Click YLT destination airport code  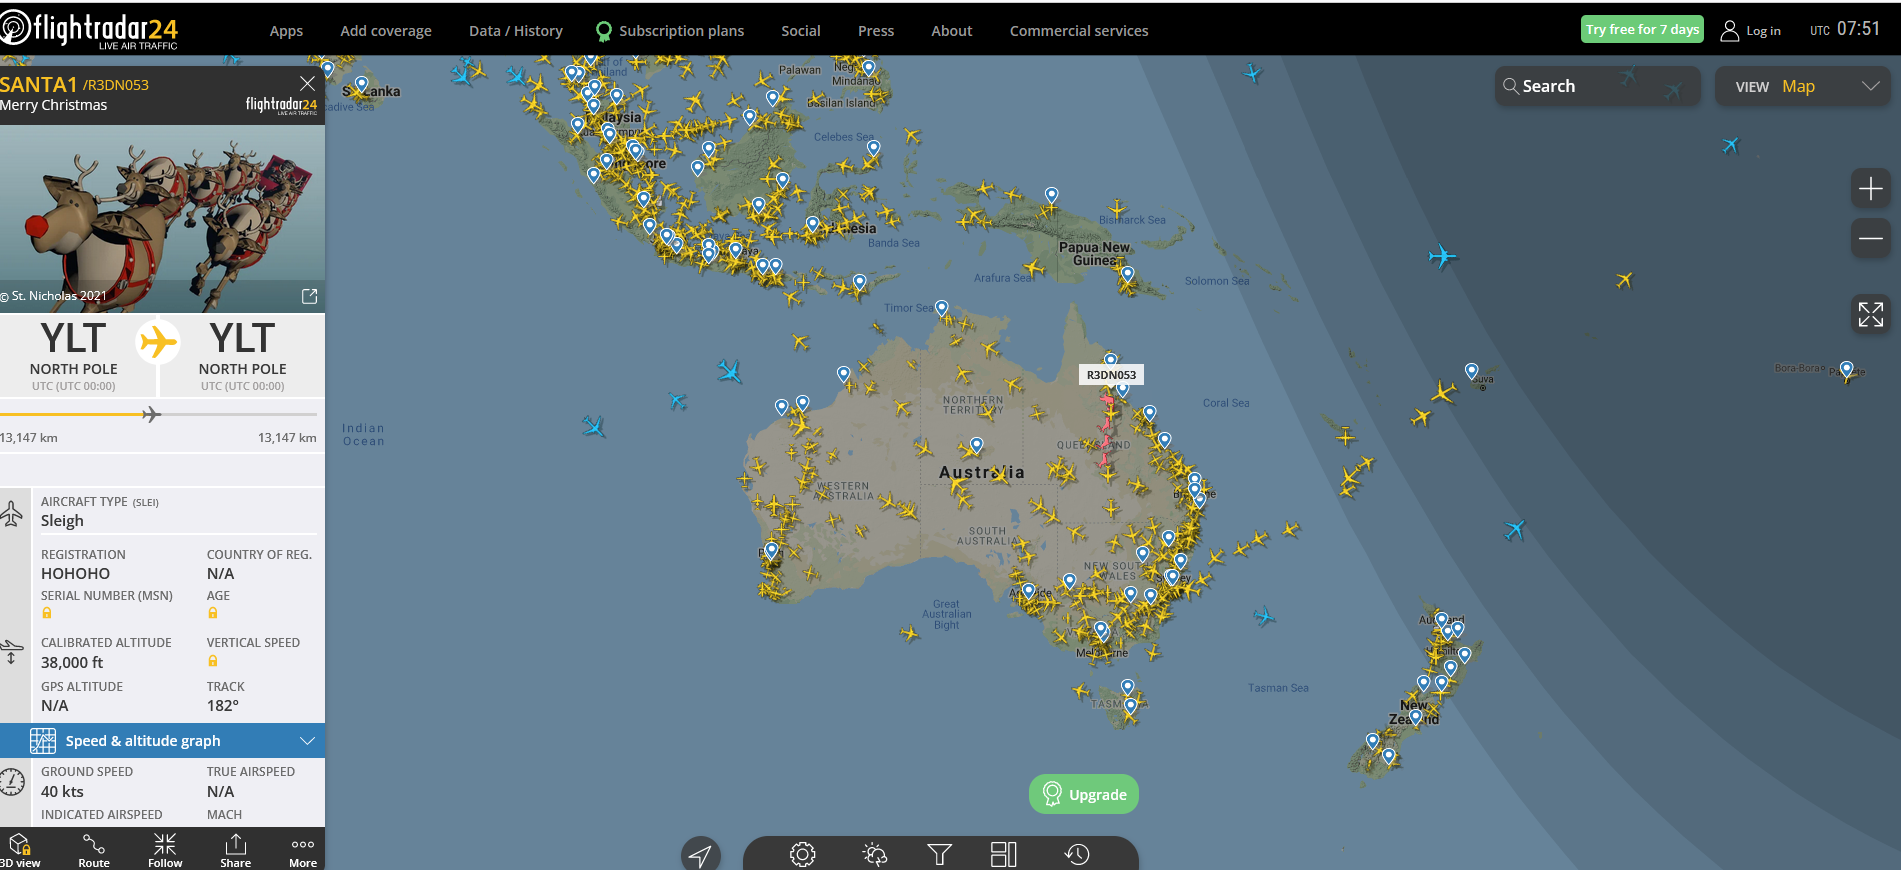[x=242, y=339]
